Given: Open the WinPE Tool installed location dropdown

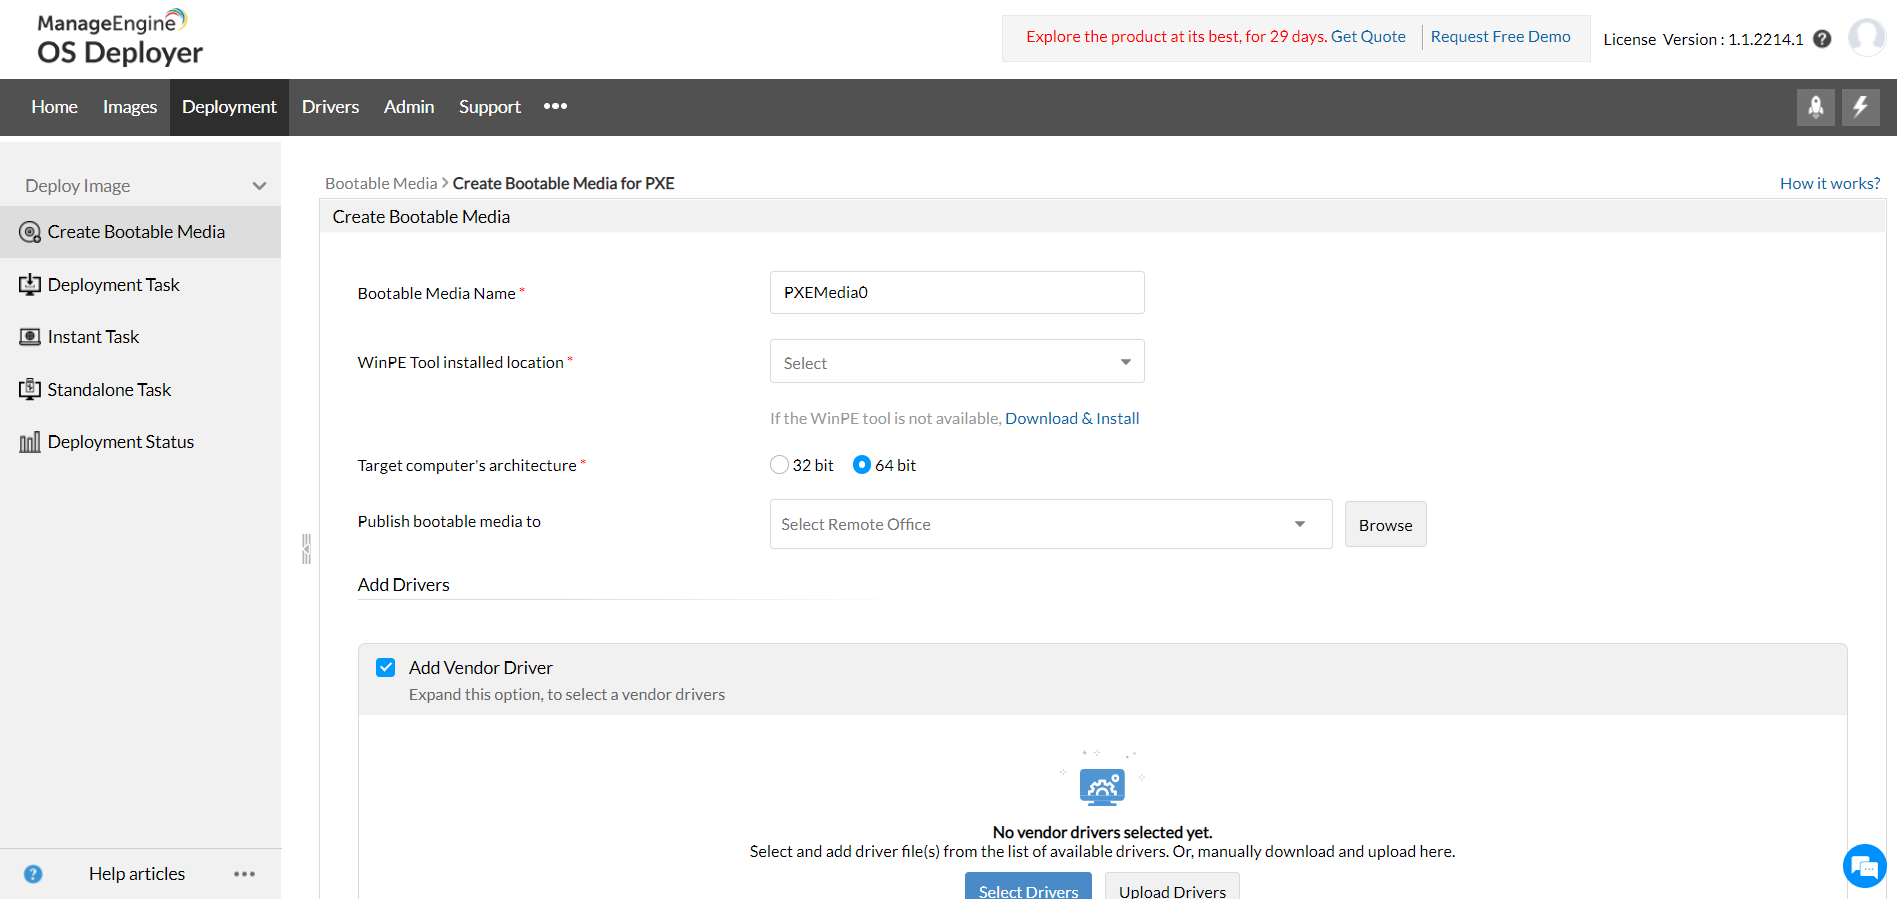Looking at the screenshot, I should [957, 362].
